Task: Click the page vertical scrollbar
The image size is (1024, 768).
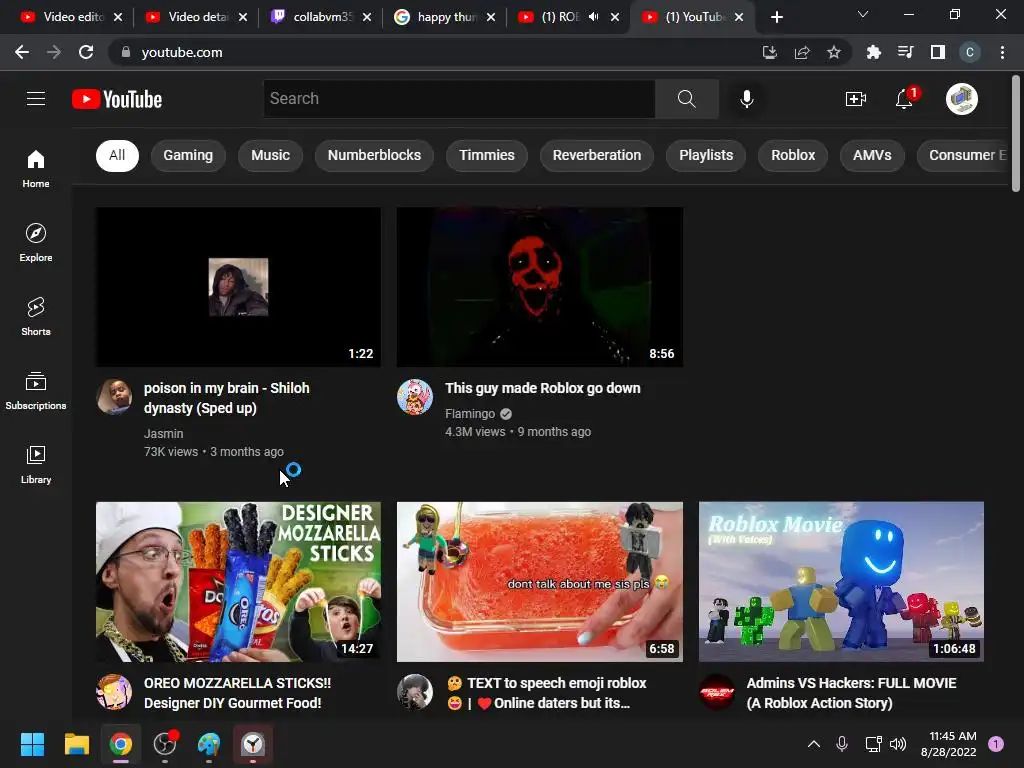Action: [x=1016, y=134]
